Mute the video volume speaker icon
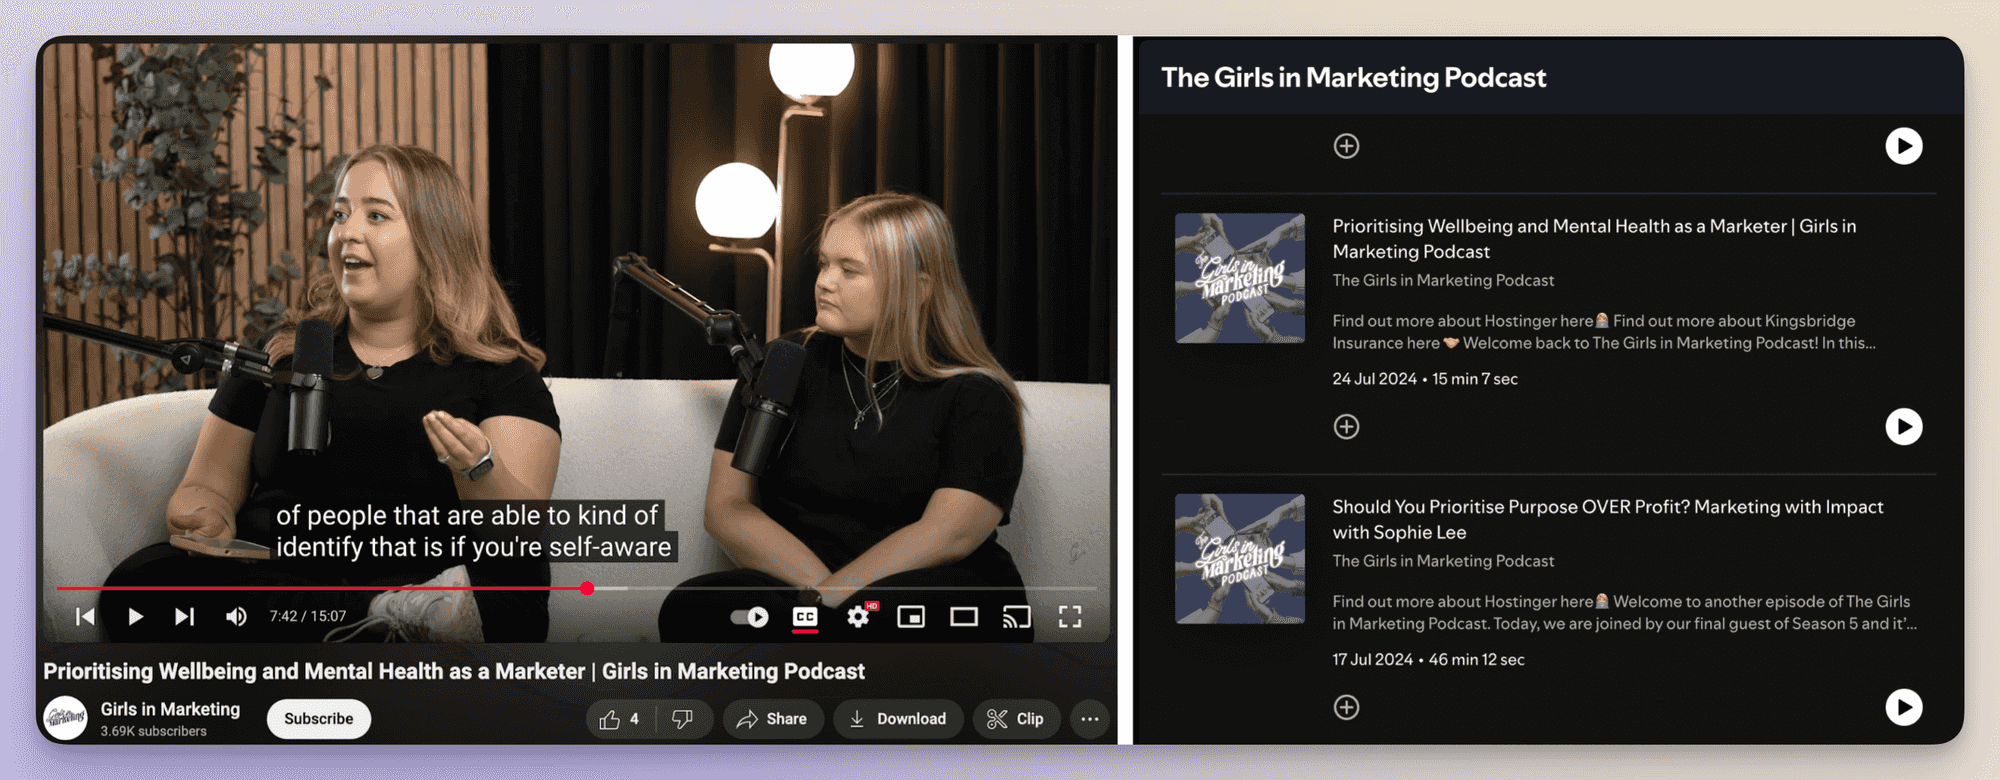The width and height of the screenshot is (2000, 780). click(236, 617)
